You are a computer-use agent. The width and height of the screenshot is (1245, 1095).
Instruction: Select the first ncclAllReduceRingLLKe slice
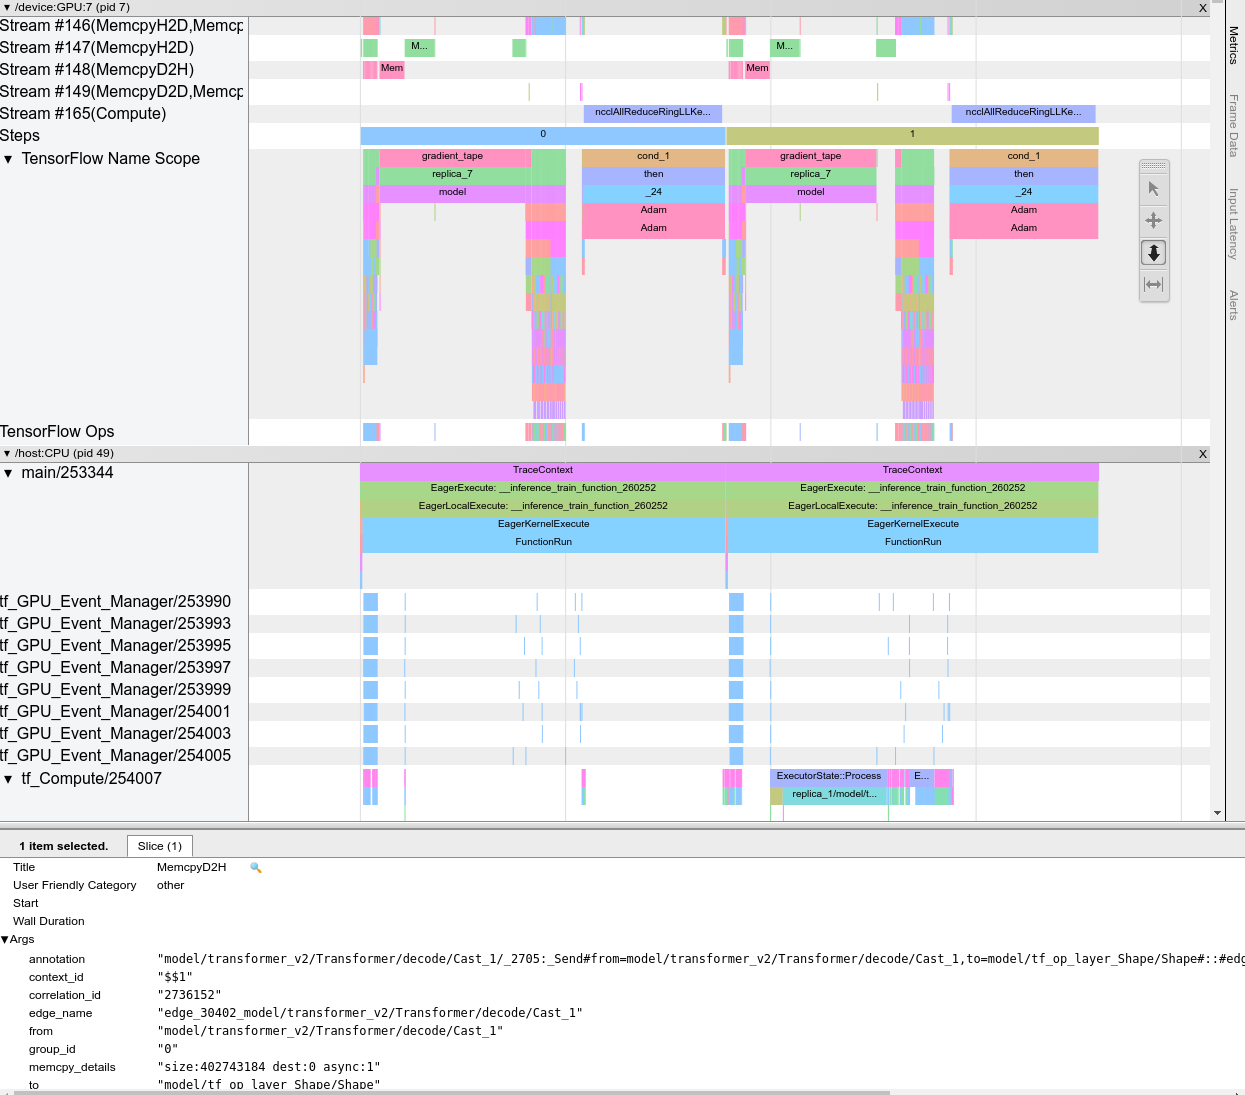[x=652, y=113]
